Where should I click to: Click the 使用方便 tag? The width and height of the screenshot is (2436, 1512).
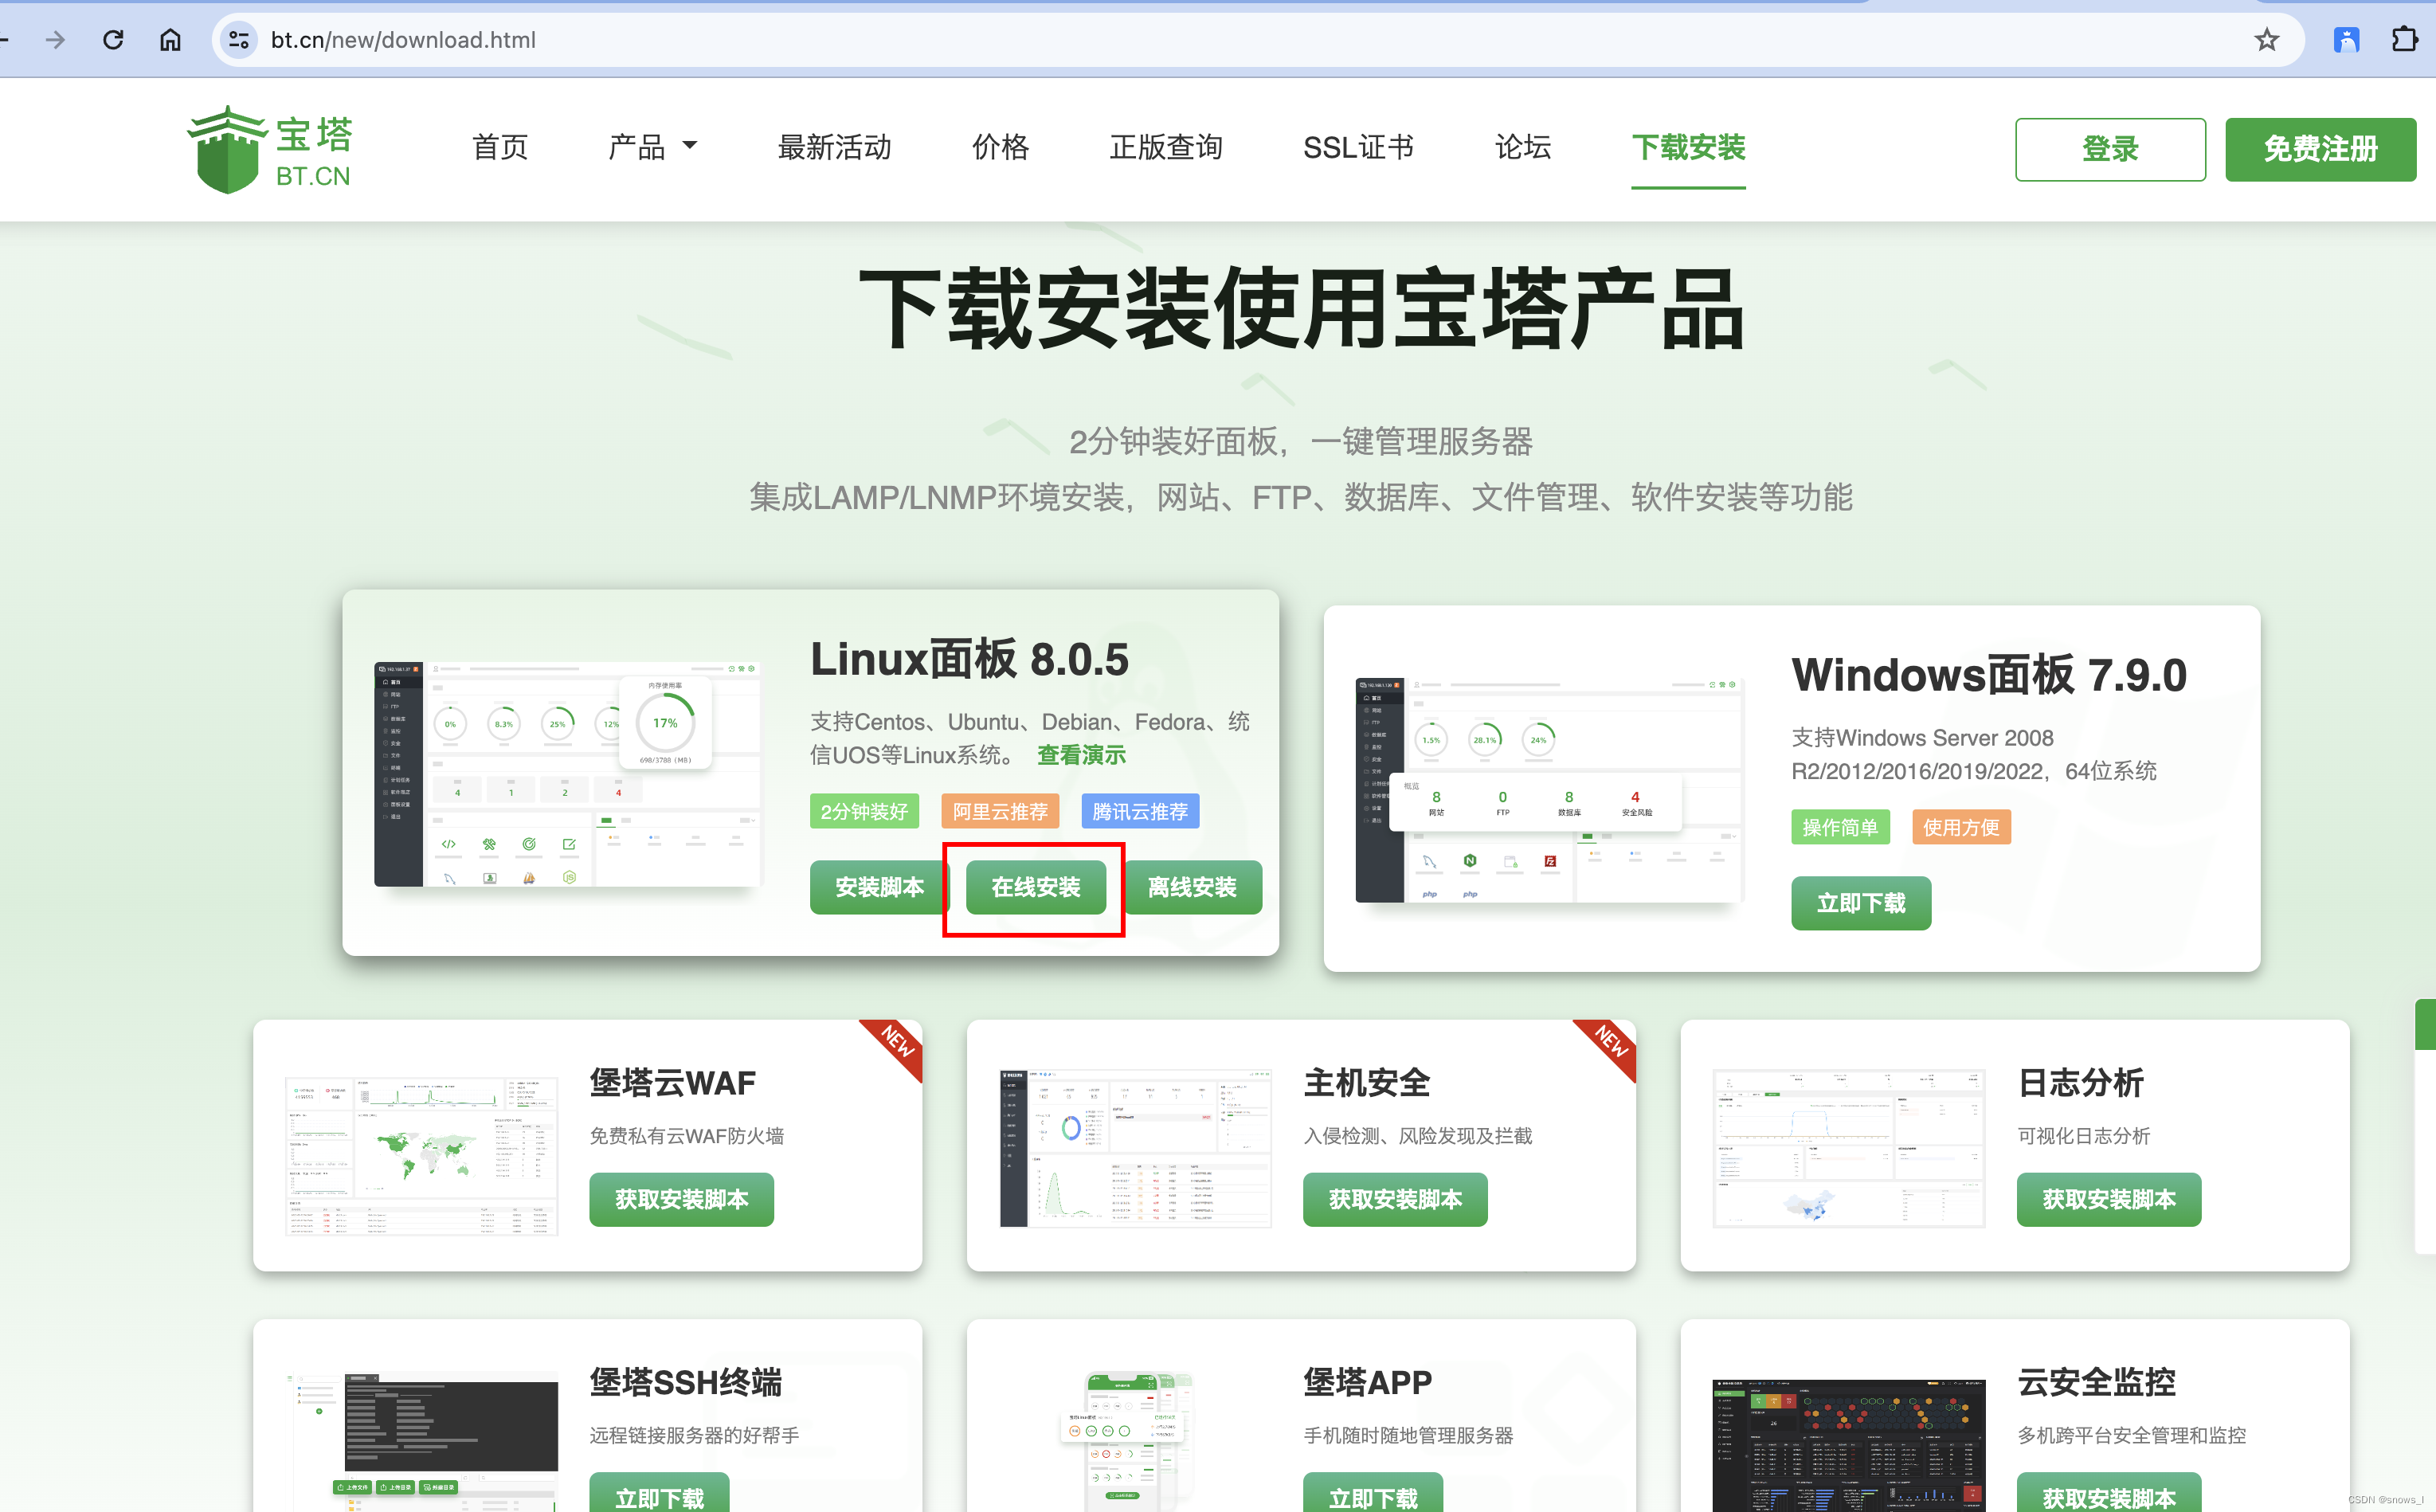1961,827
